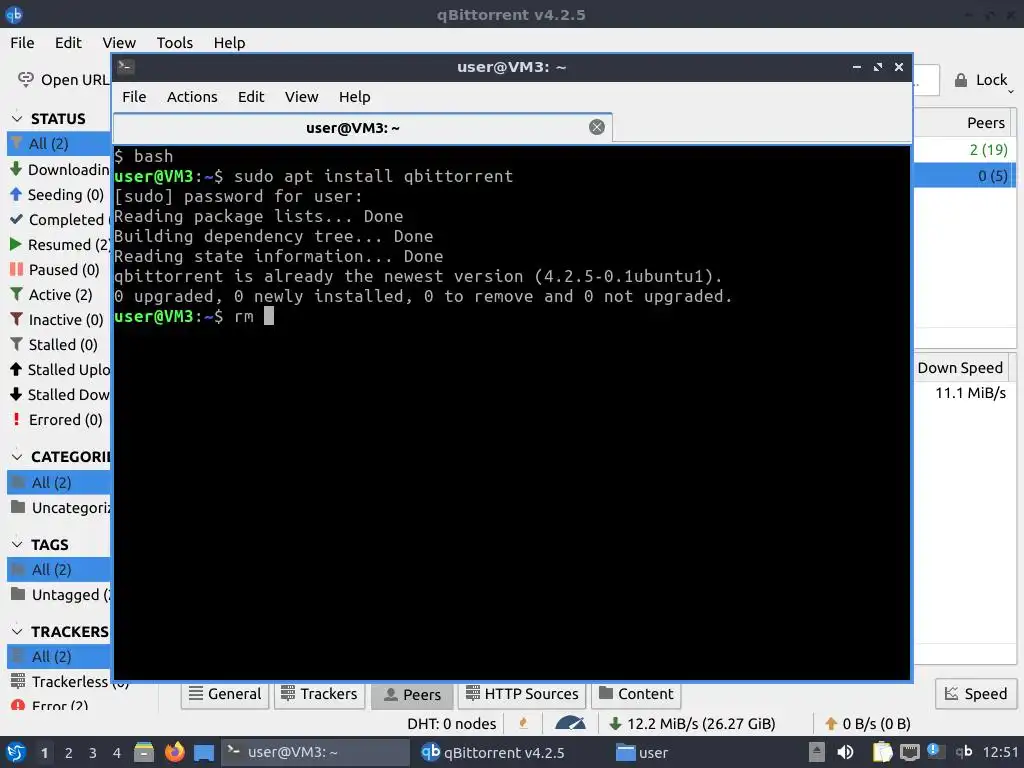
Task: Switch to the Peers tab
Action: pyautogui.click(x=412, y=695)
